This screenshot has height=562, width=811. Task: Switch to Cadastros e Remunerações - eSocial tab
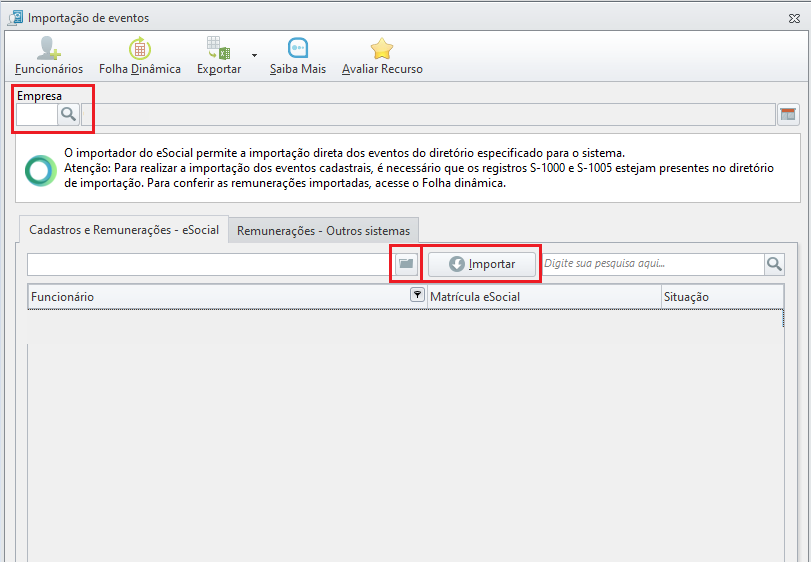pyautogui.click(x=124, y=230)
